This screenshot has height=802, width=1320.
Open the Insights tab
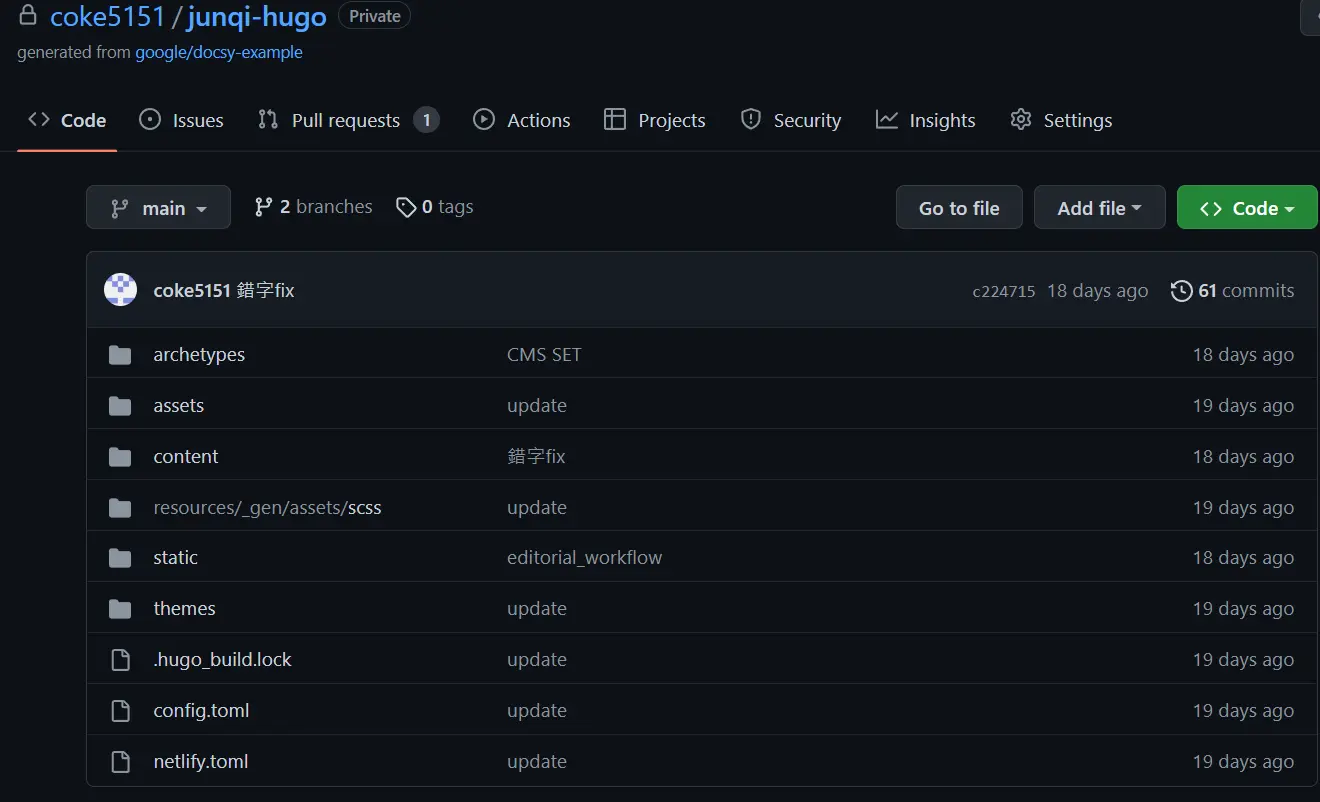coord(925,120)
